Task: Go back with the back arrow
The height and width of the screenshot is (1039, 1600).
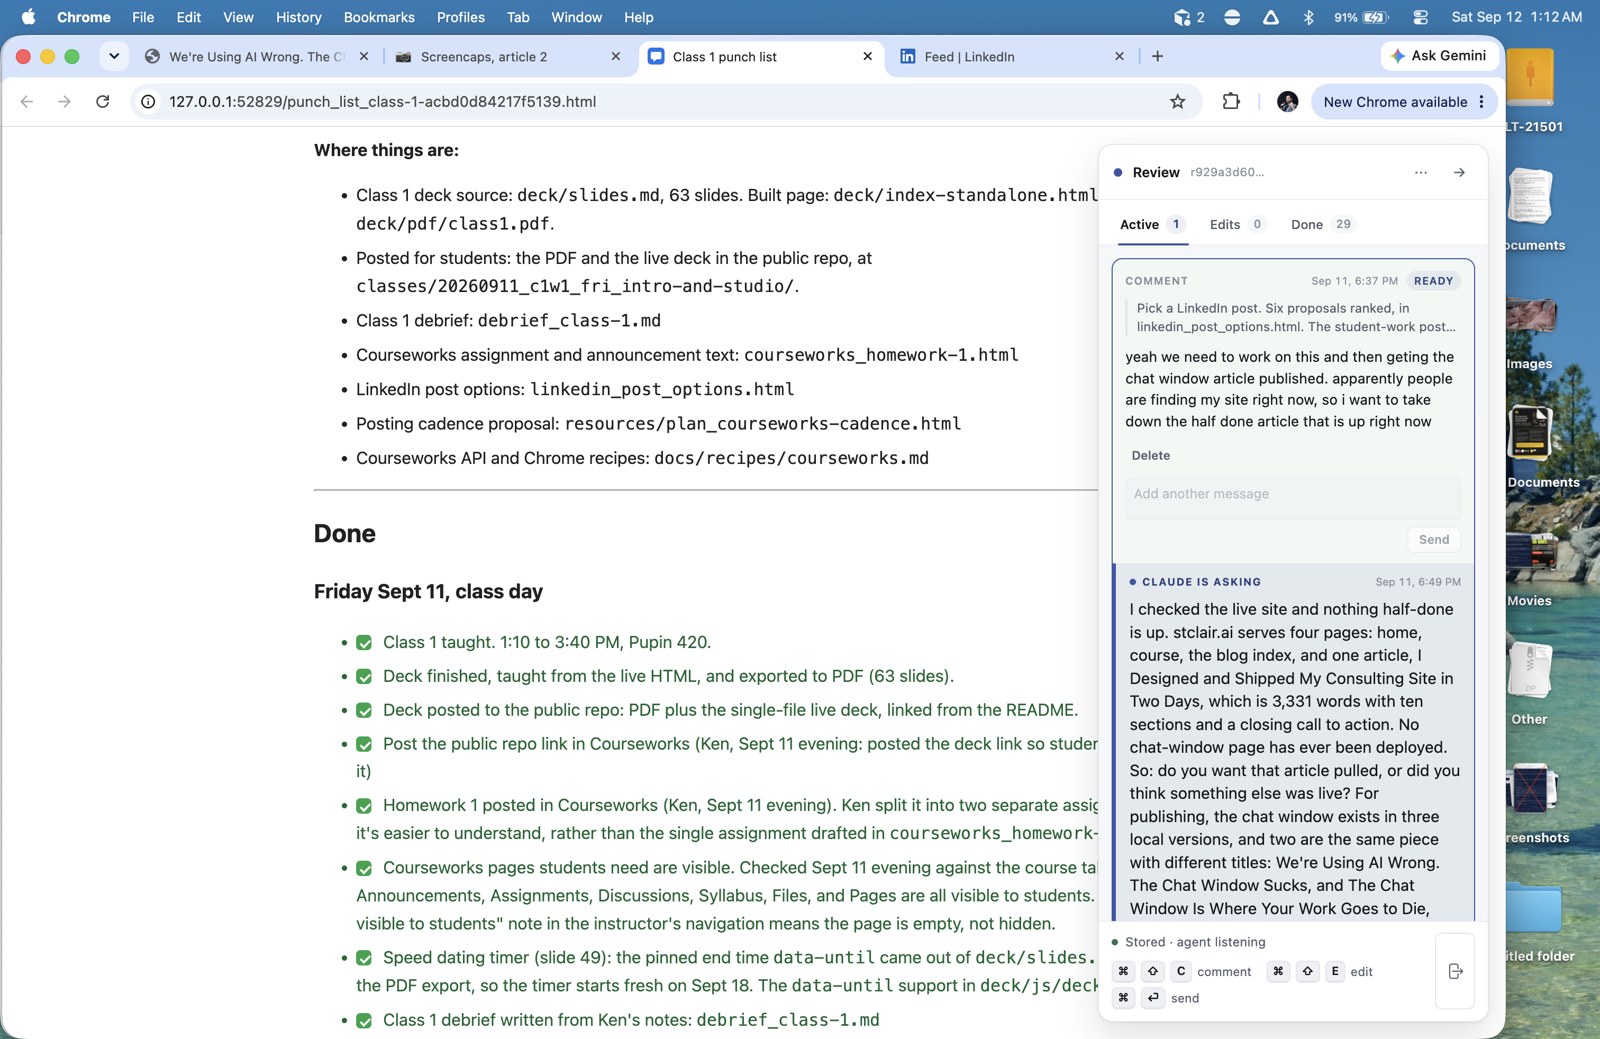Action: pos(27,101)
